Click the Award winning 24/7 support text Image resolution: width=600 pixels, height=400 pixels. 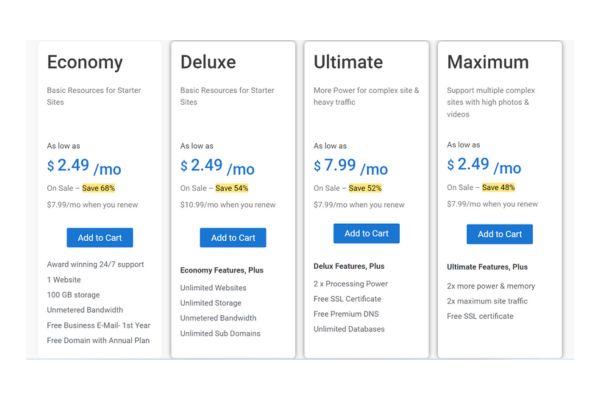95,264
